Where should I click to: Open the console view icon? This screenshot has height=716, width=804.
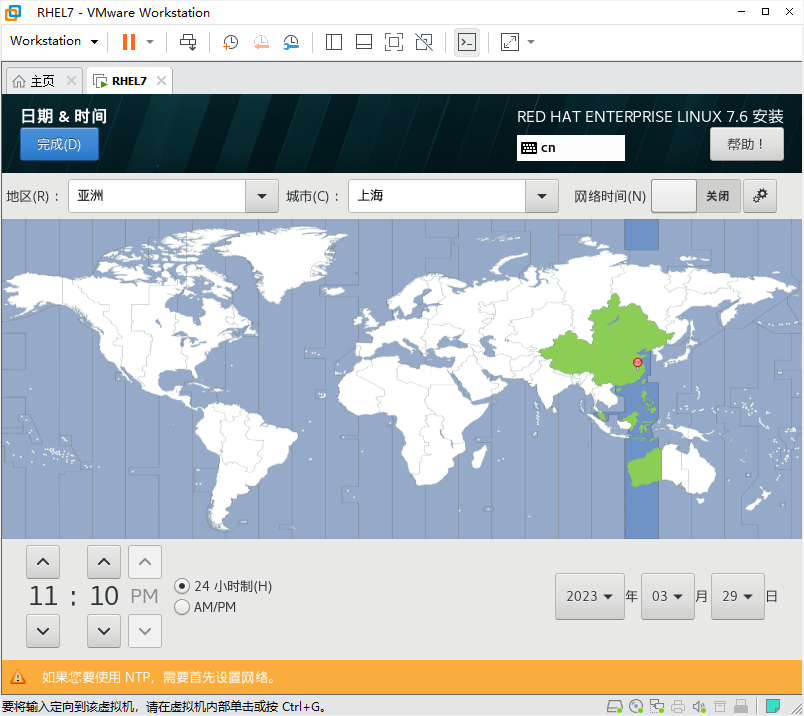[467, 42]
